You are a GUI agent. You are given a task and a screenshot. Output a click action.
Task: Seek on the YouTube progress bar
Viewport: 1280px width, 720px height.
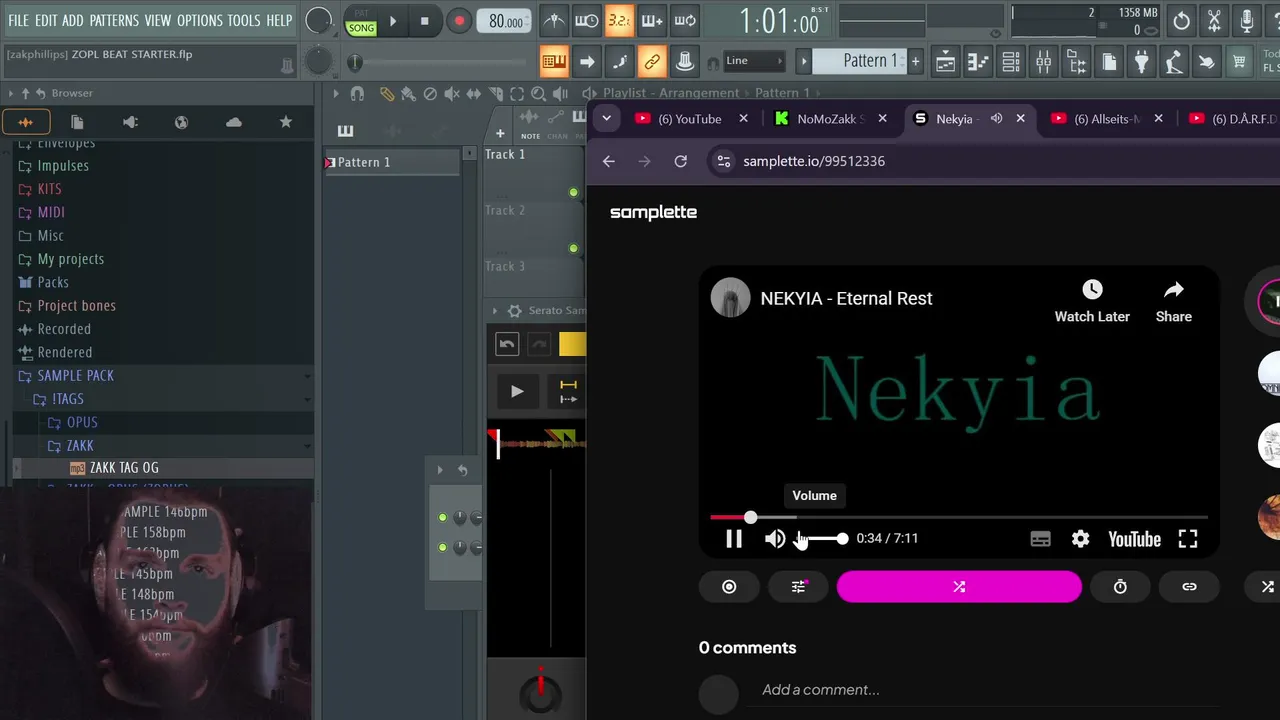pyautogui.click(x=959, y=517)
